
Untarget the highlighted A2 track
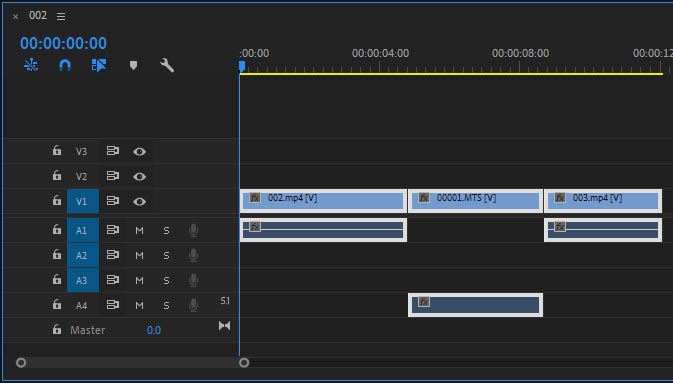click(x=83, y=255)
